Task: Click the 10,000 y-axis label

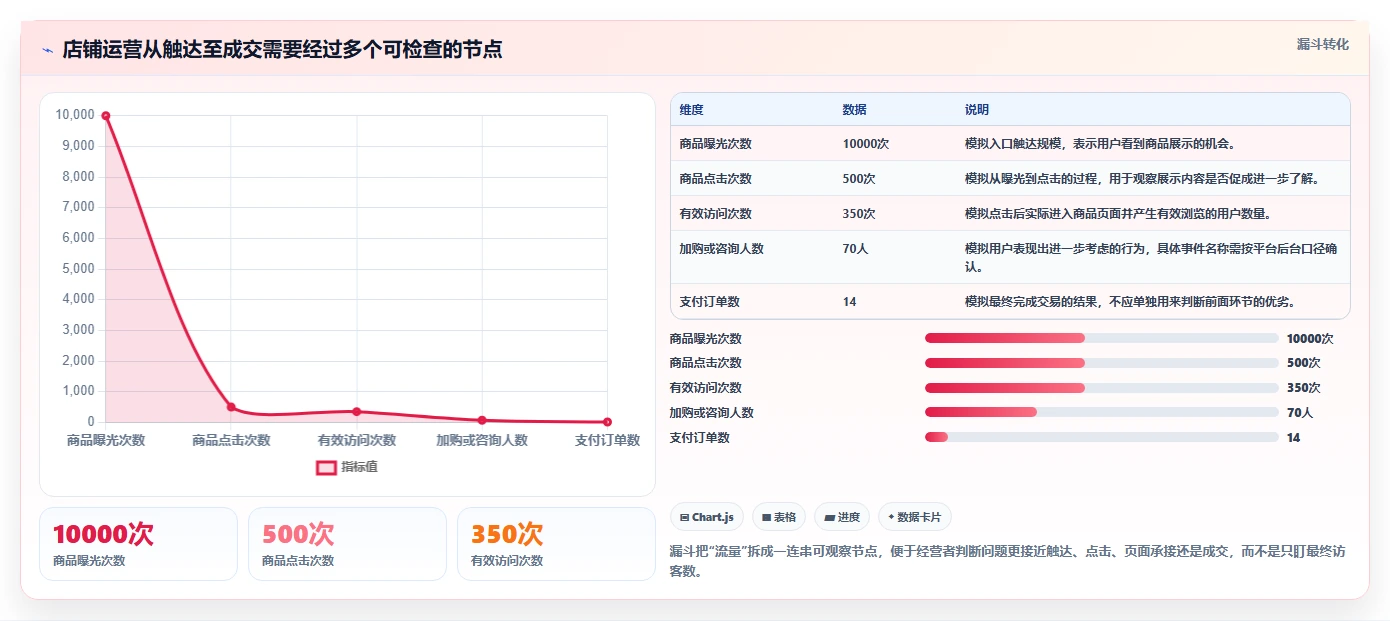Action: tap(75, 115)
